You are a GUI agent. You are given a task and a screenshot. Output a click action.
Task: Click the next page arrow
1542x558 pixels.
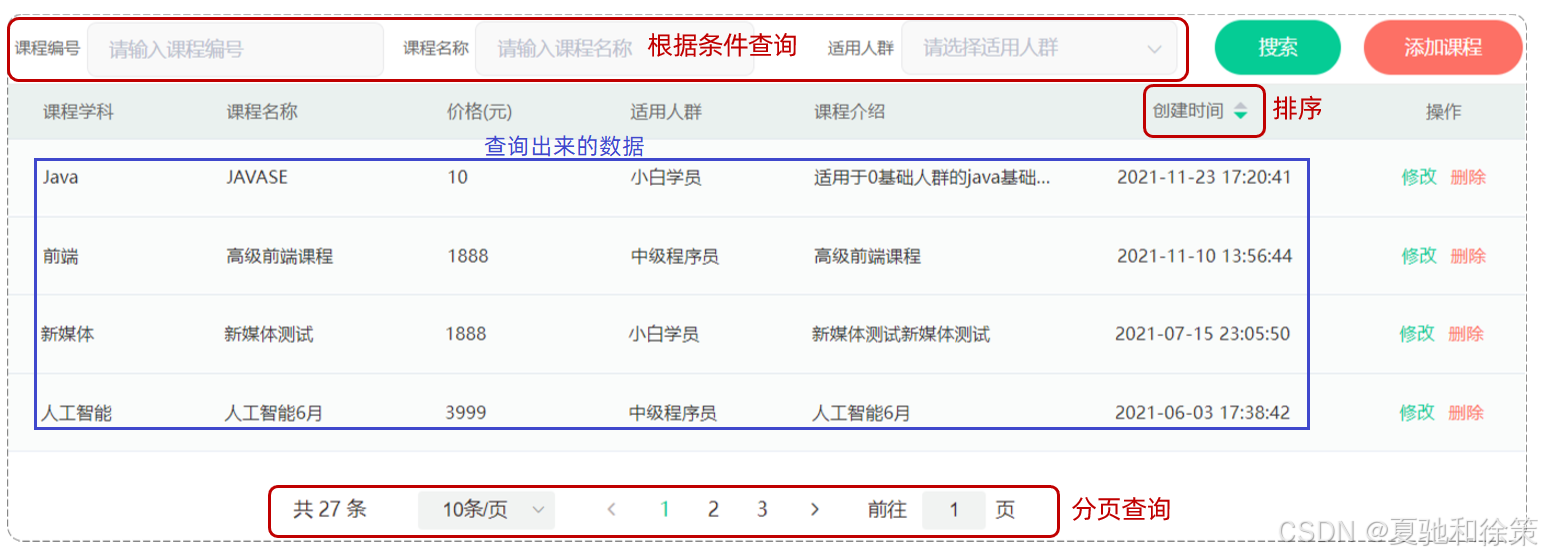(x=814, y=510)
